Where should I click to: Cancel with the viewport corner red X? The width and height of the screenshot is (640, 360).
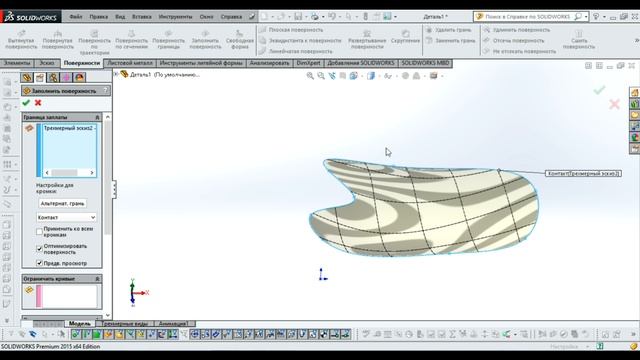pyautogui.click(x=614, y=104)
